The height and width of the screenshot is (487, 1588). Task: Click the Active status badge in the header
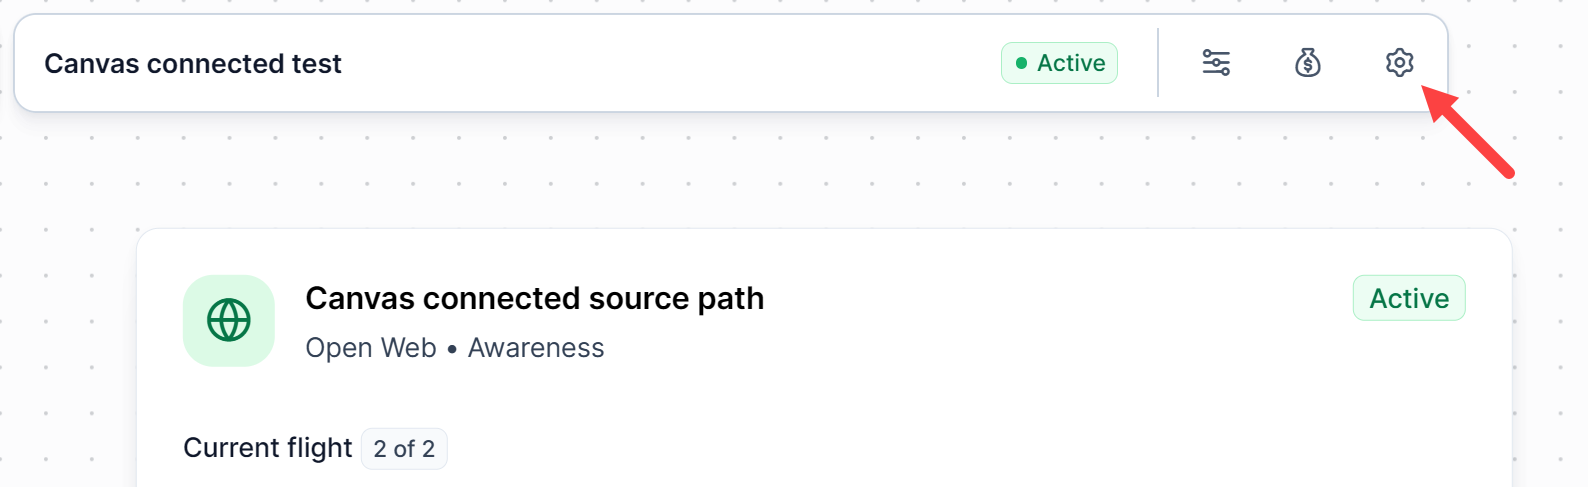[x=1059, y=63]
